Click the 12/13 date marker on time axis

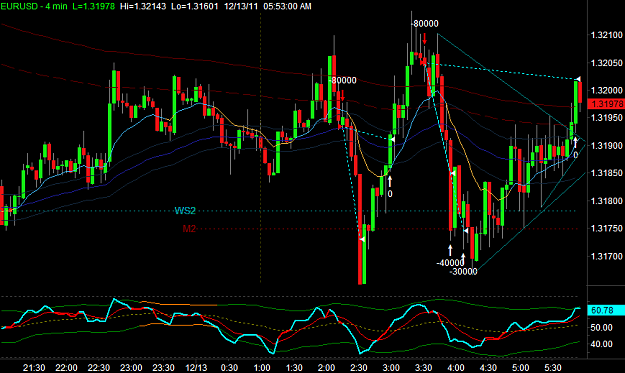196,368
